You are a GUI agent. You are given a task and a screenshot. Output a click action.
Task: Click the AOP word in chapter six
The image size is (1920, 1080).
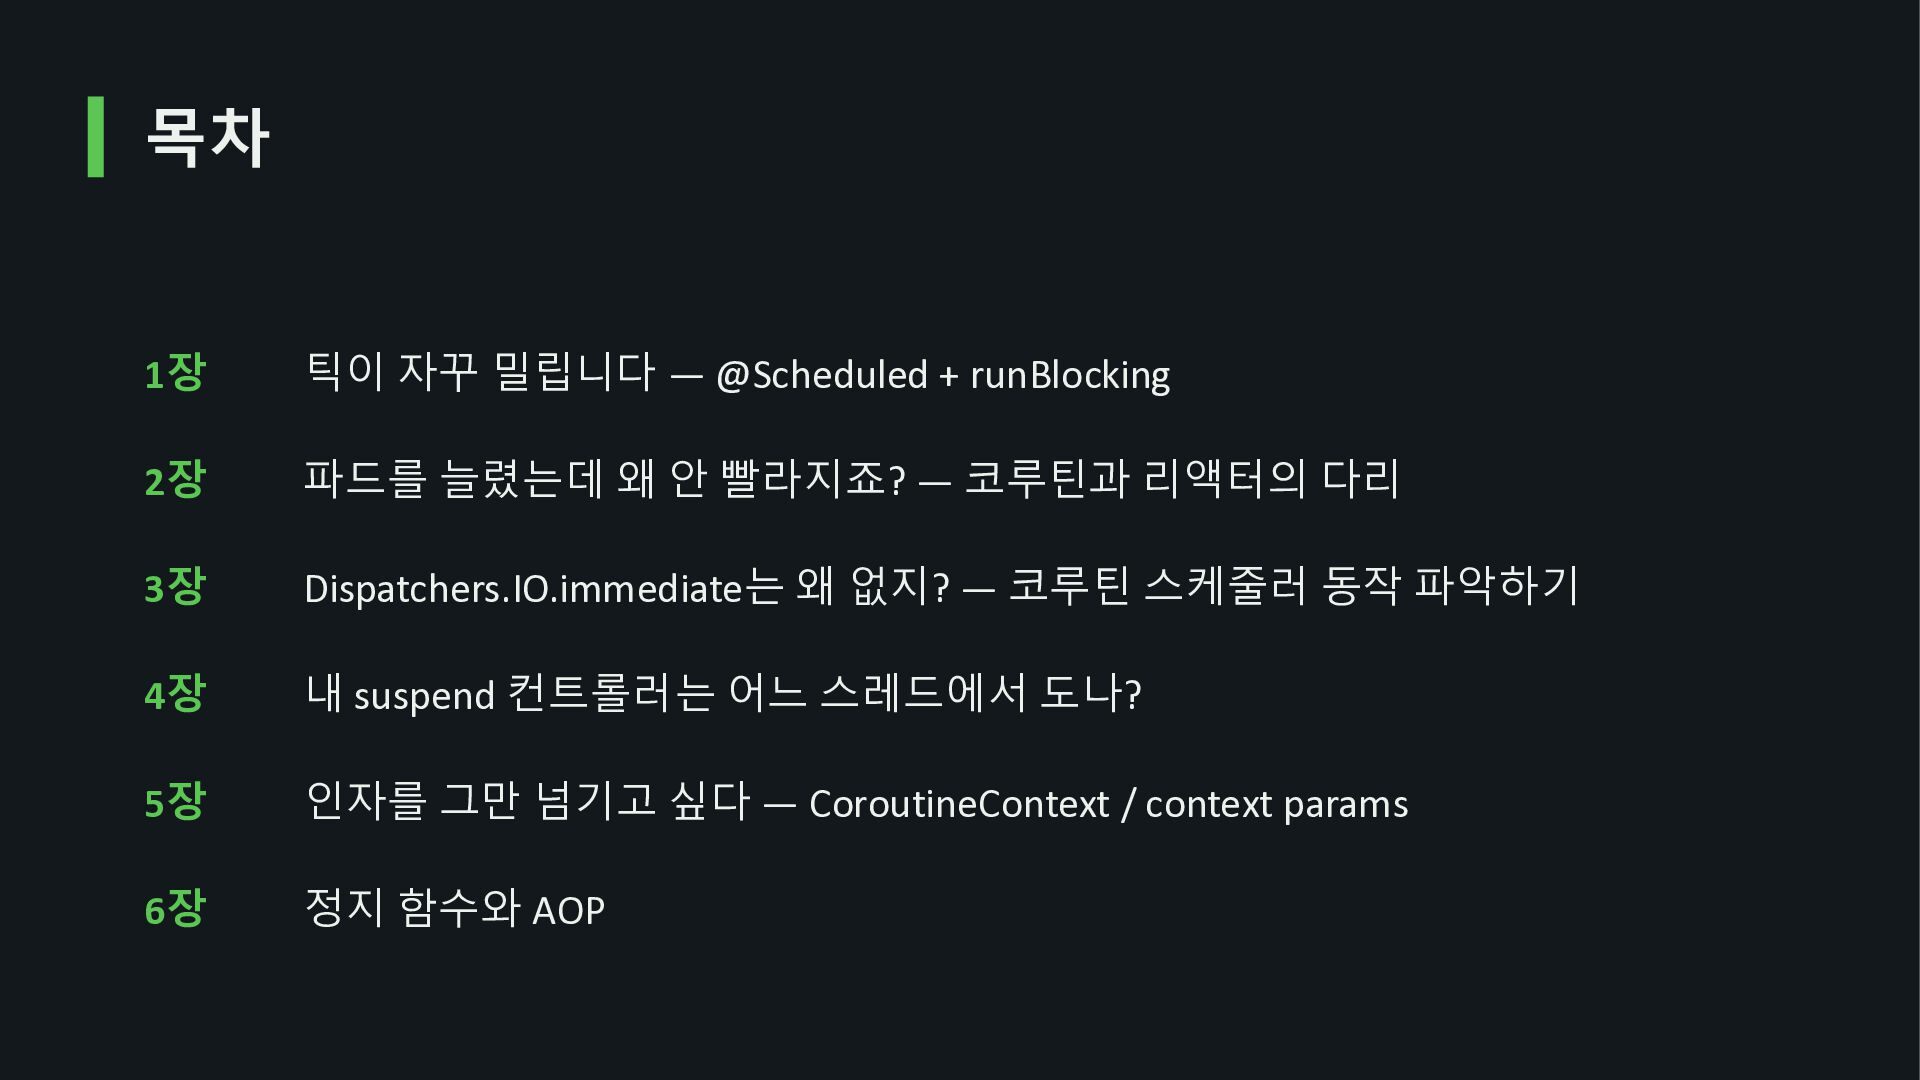pos(568,911)
